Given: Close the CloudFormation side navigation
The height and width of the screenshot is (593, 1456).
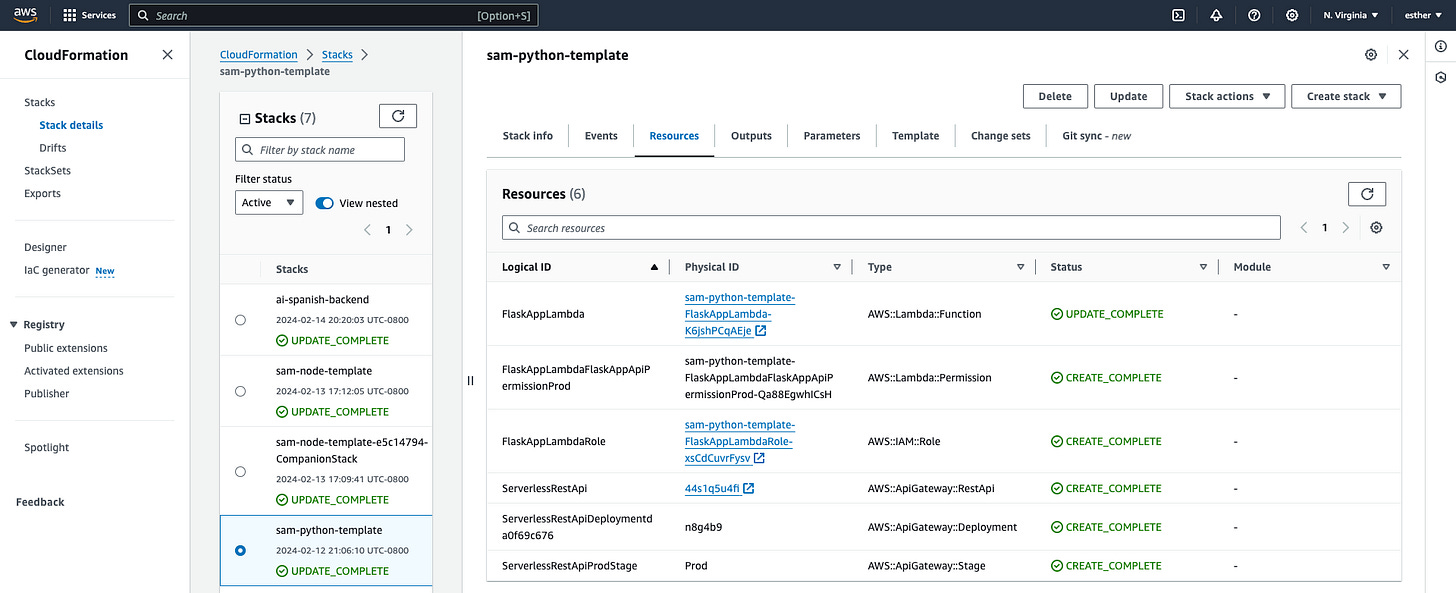Looking at the screenshot, I should pyautogui.click(x=167, y=55).
